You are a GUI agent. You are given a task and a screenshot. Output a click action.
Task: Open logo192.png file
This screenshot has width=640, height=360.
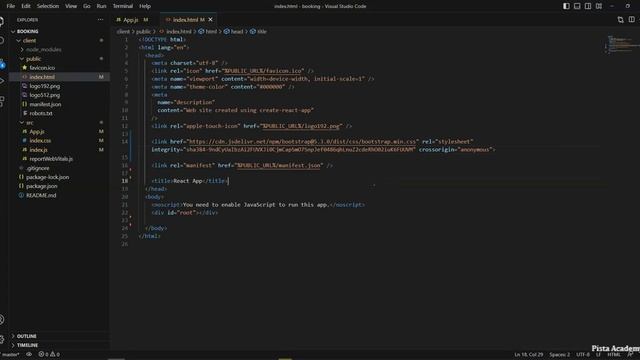coord(44,86)
